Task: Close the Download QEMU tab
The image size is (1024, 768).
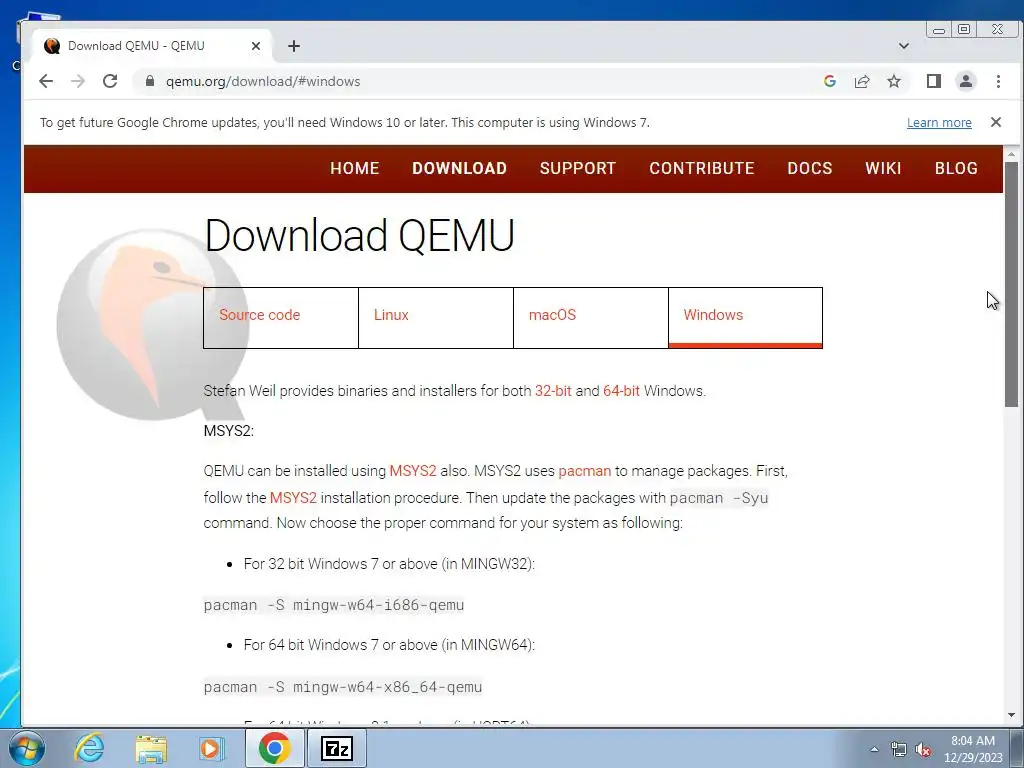Action: pyautogui.click(x=256, y=46)
